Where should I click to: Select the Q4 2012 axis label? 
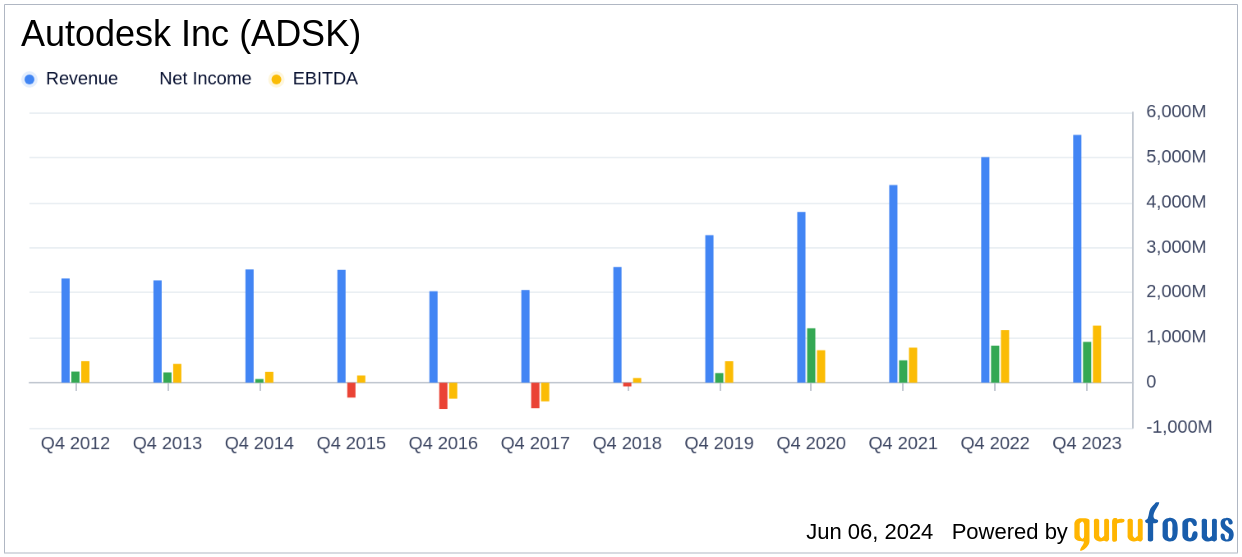coord(75,443)
